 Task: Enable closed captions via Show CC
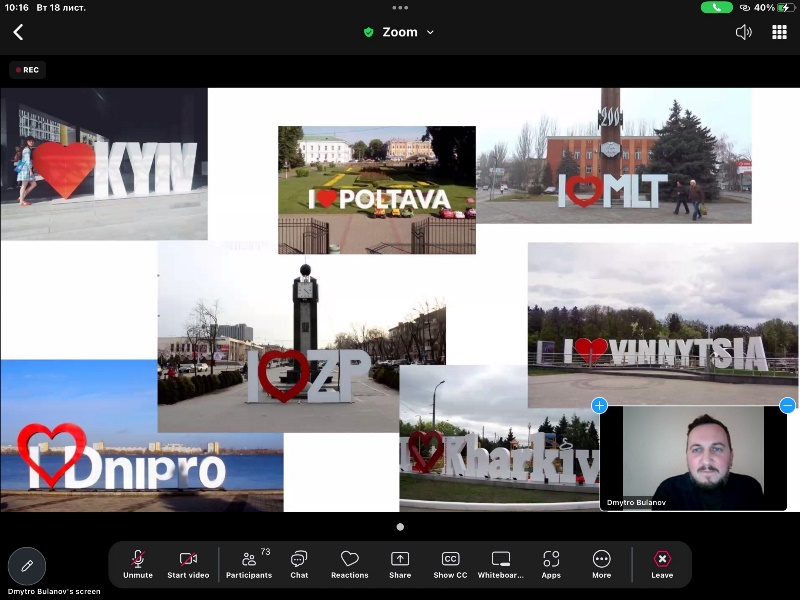pos(449,563)
